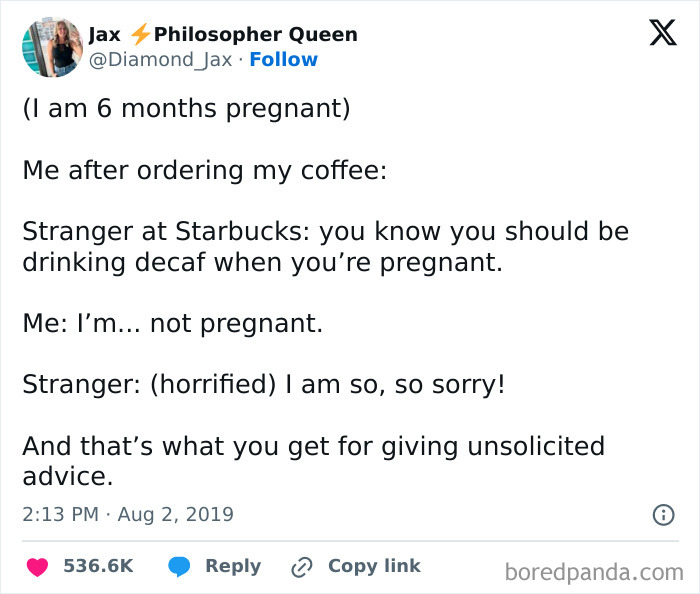Click the 'Stranger: (horrified)' apology line

pyautogui.click(x=264, y=384)
